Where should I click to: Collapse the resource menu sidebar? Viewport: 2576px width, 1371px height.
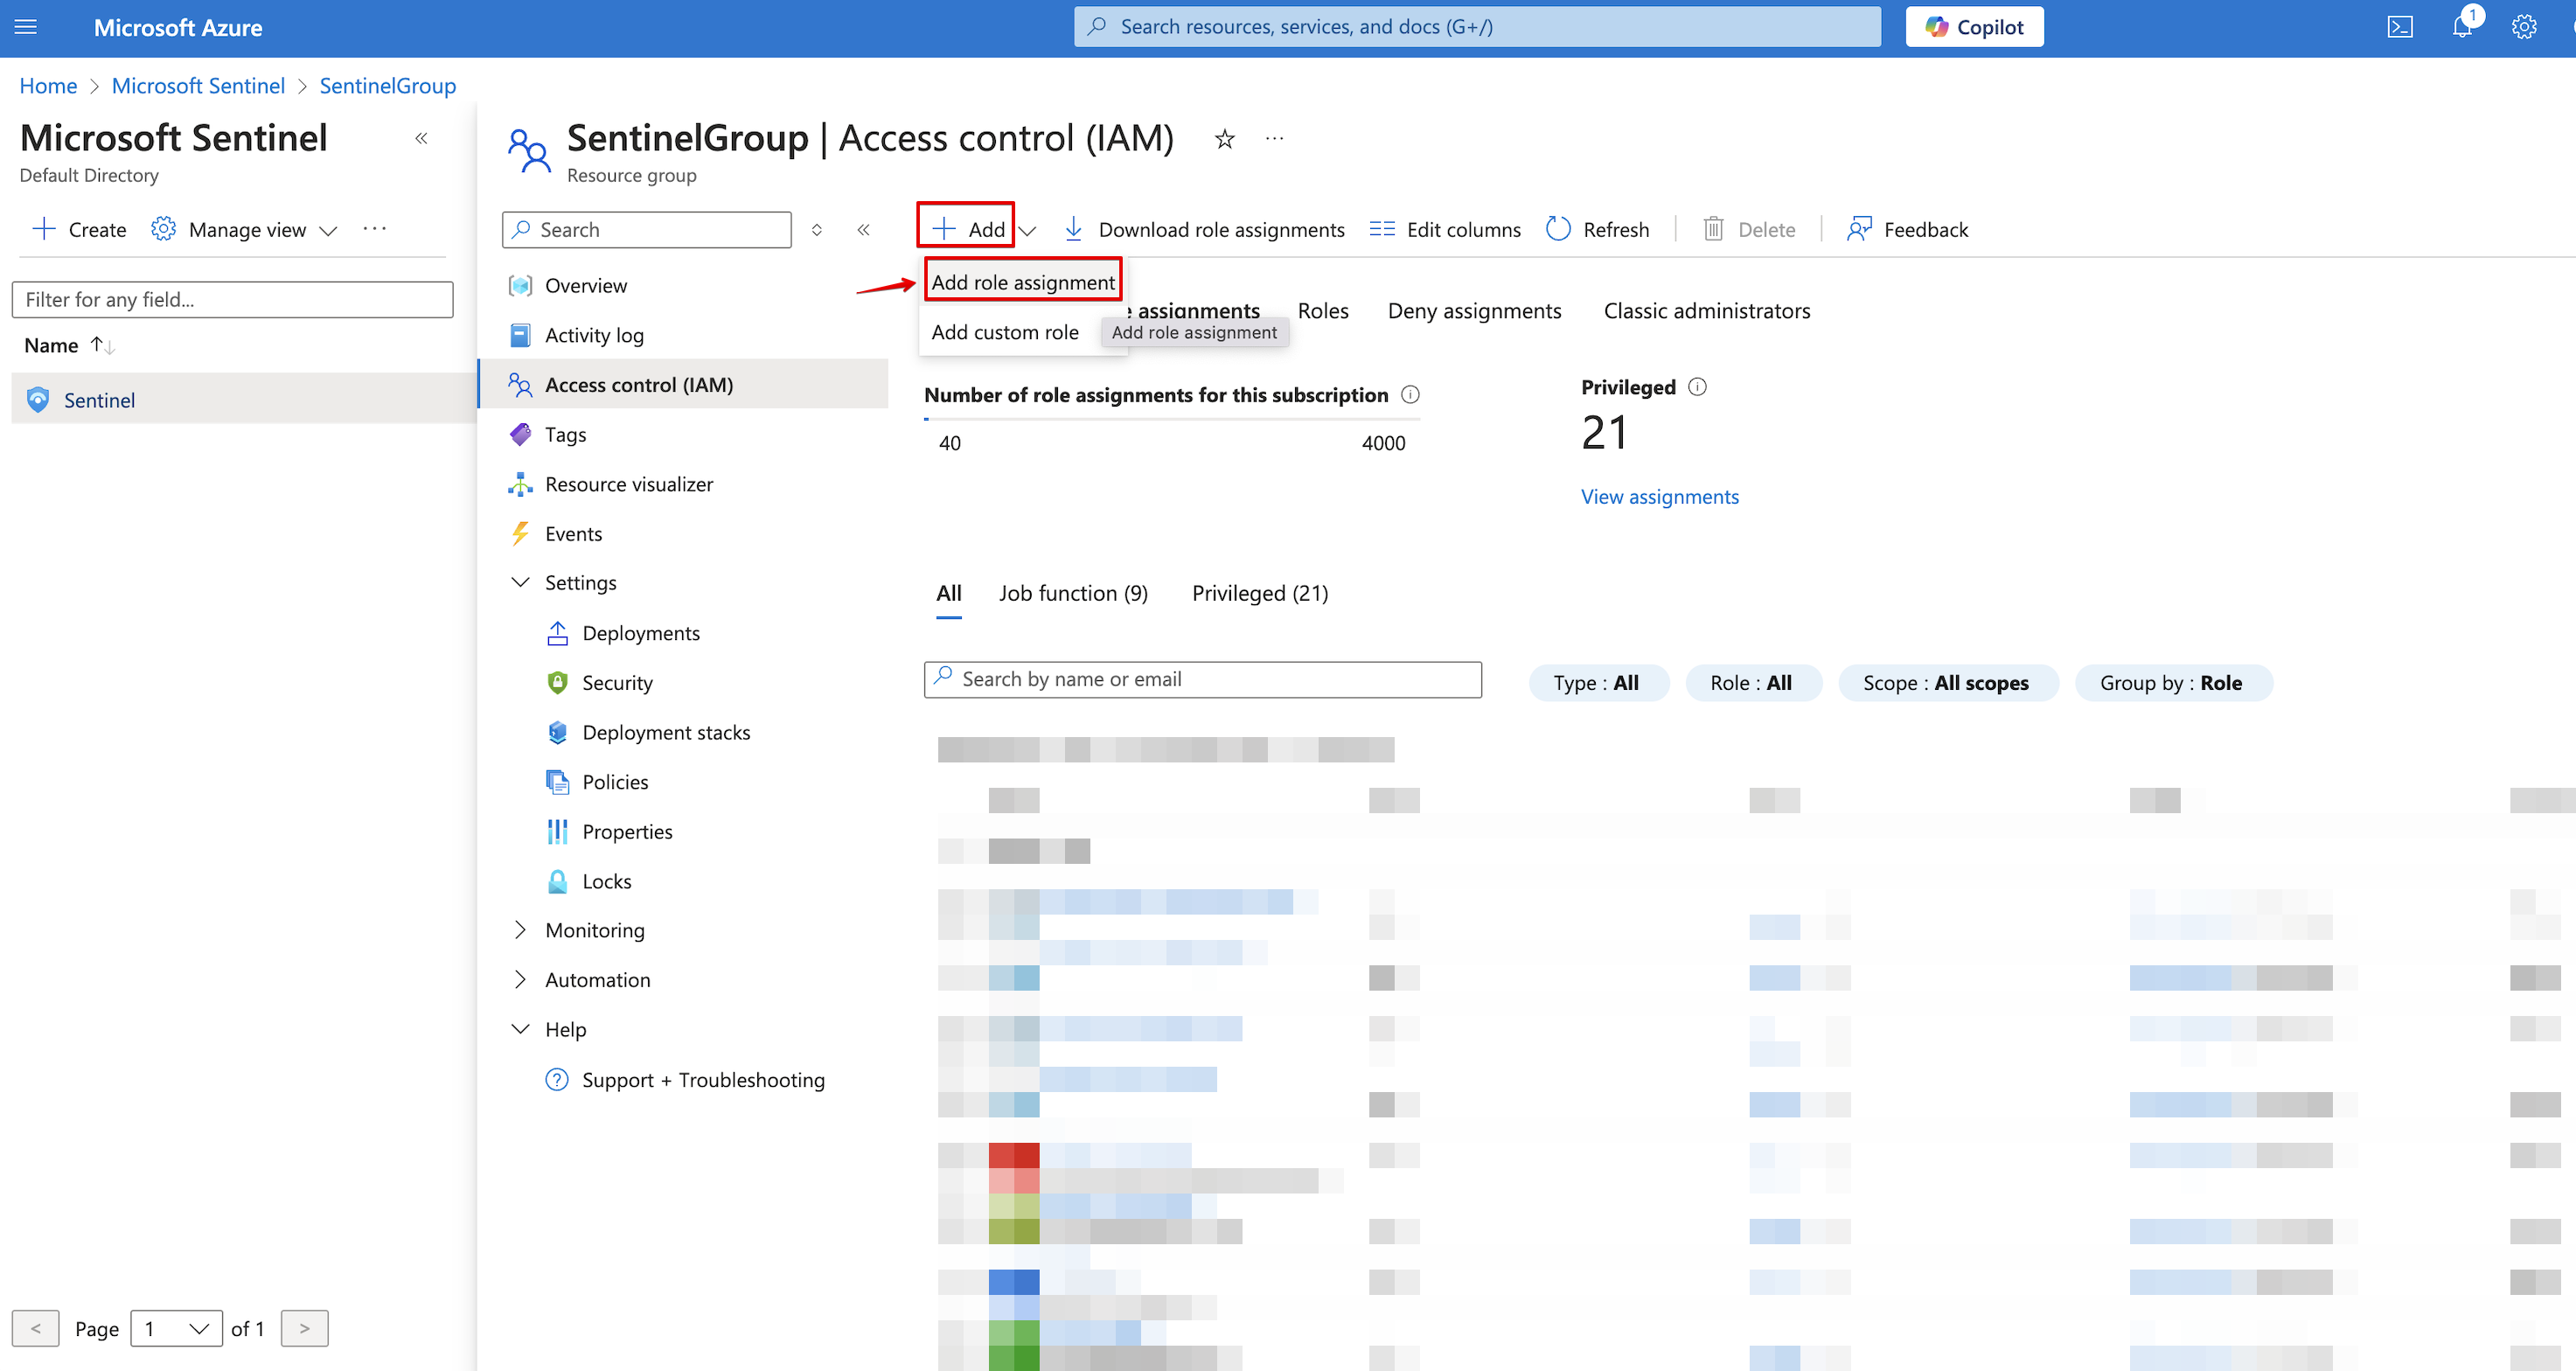click(x=863, y=229)
